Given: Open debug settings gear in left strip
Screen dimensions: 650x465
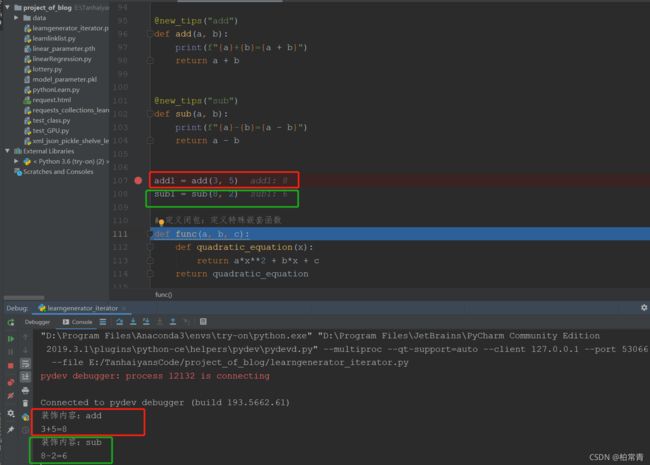Looking at the screenshot, I should coord(11,413).
